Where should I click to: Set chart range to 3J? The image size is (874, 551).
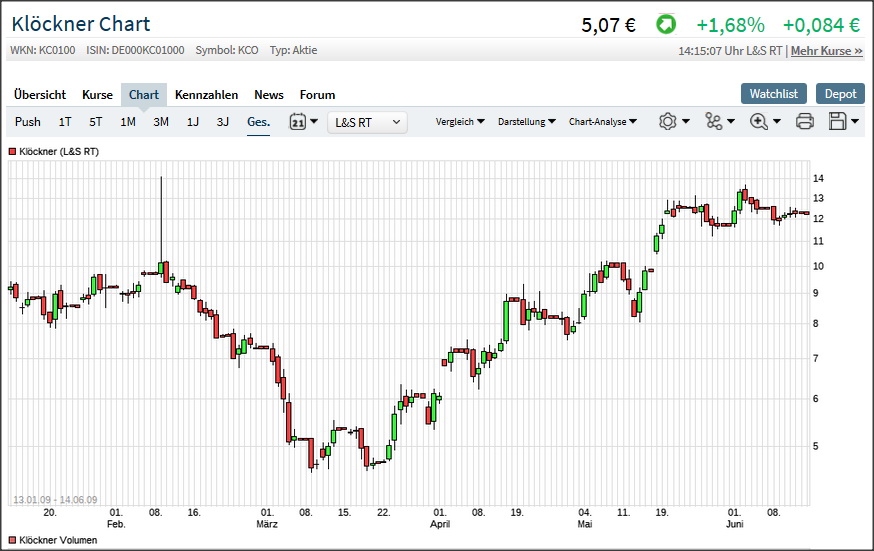click(222, 121)
